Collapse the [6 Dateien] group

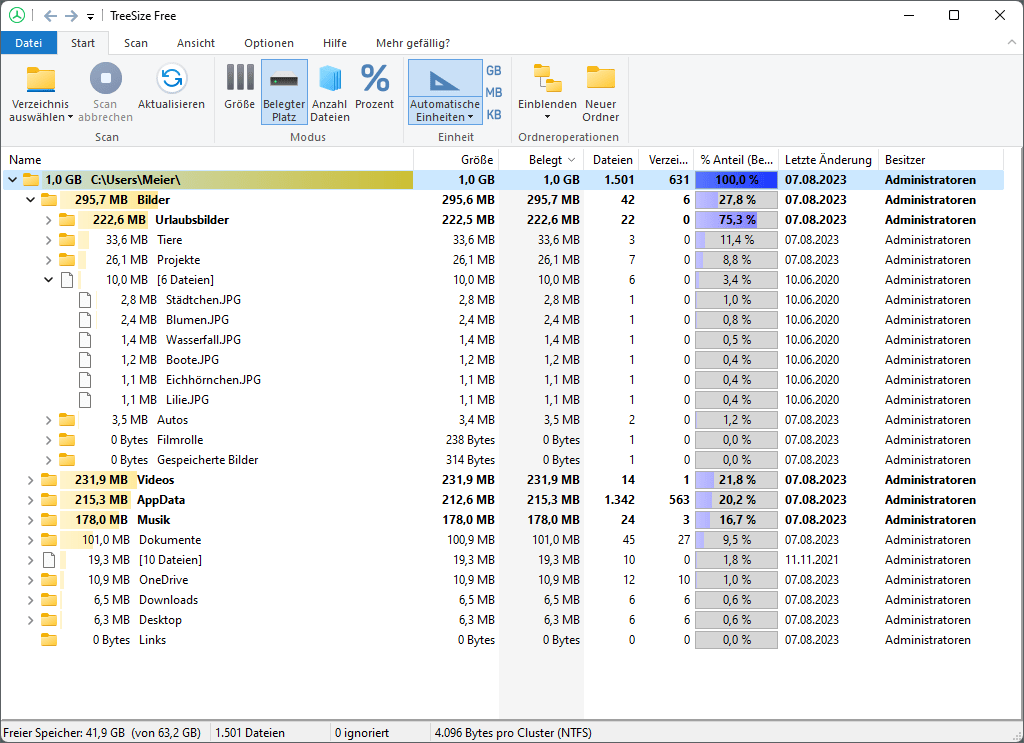pyautogui.click(x=48, y=280)
